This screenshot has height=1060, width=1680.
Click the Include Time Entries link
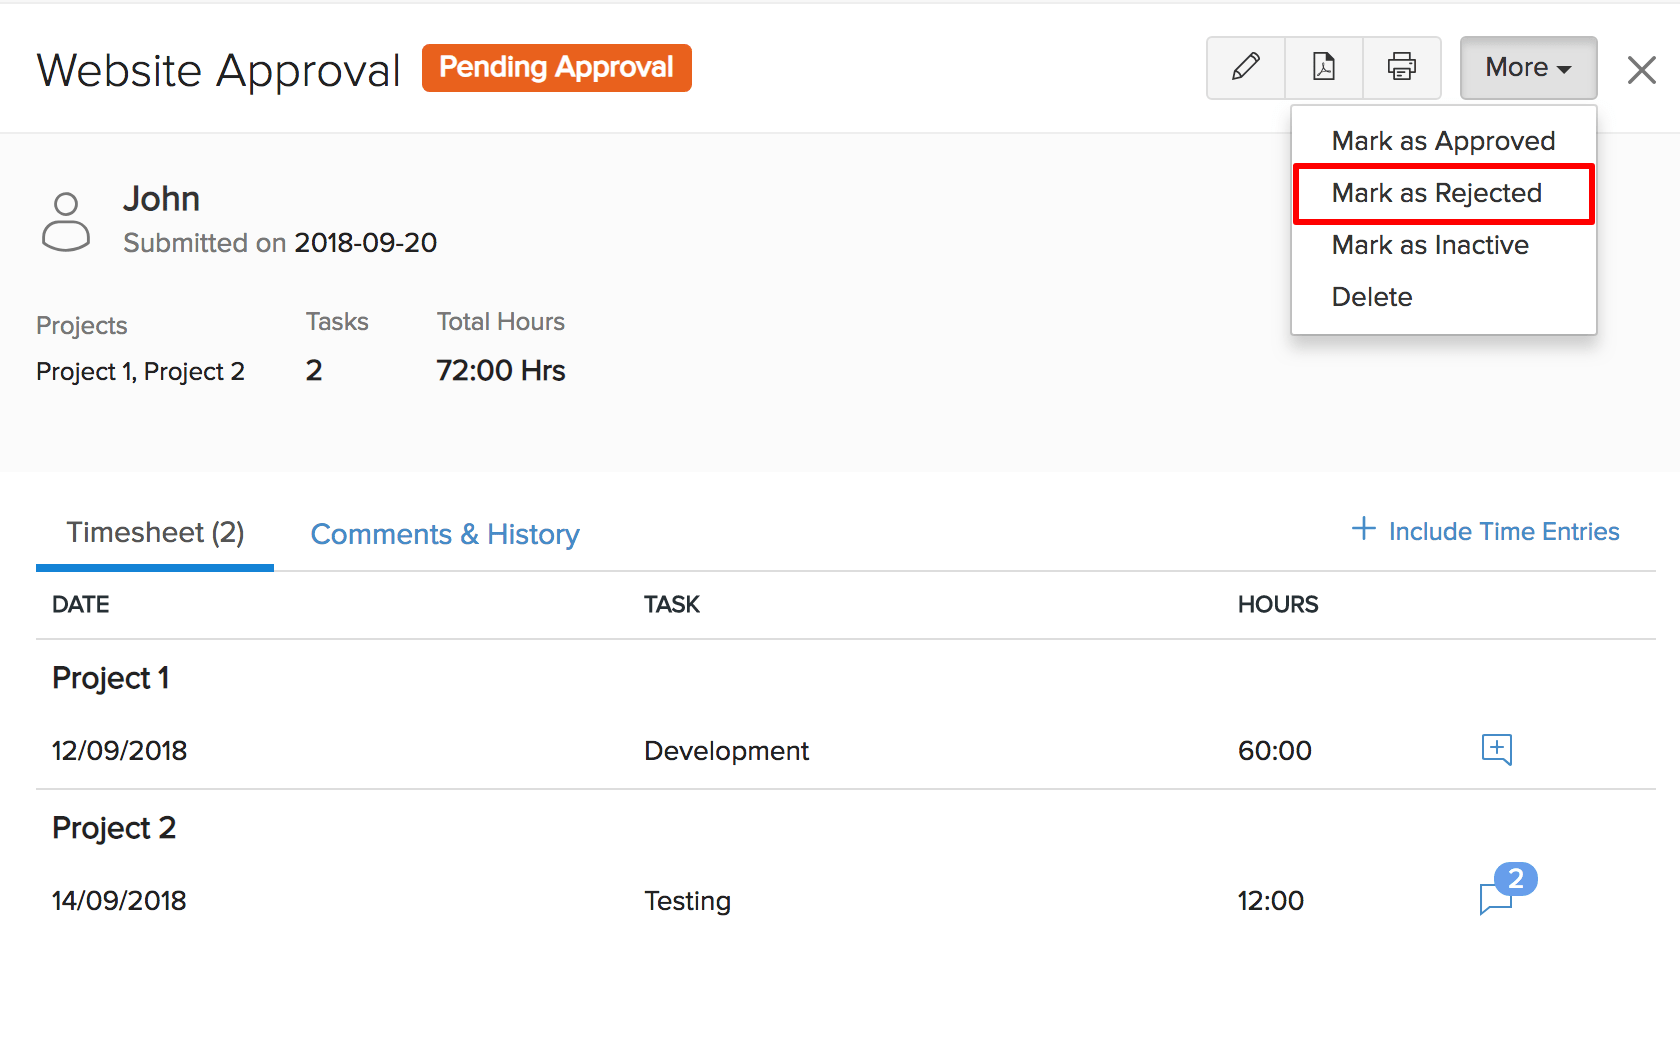(1503, 532)
